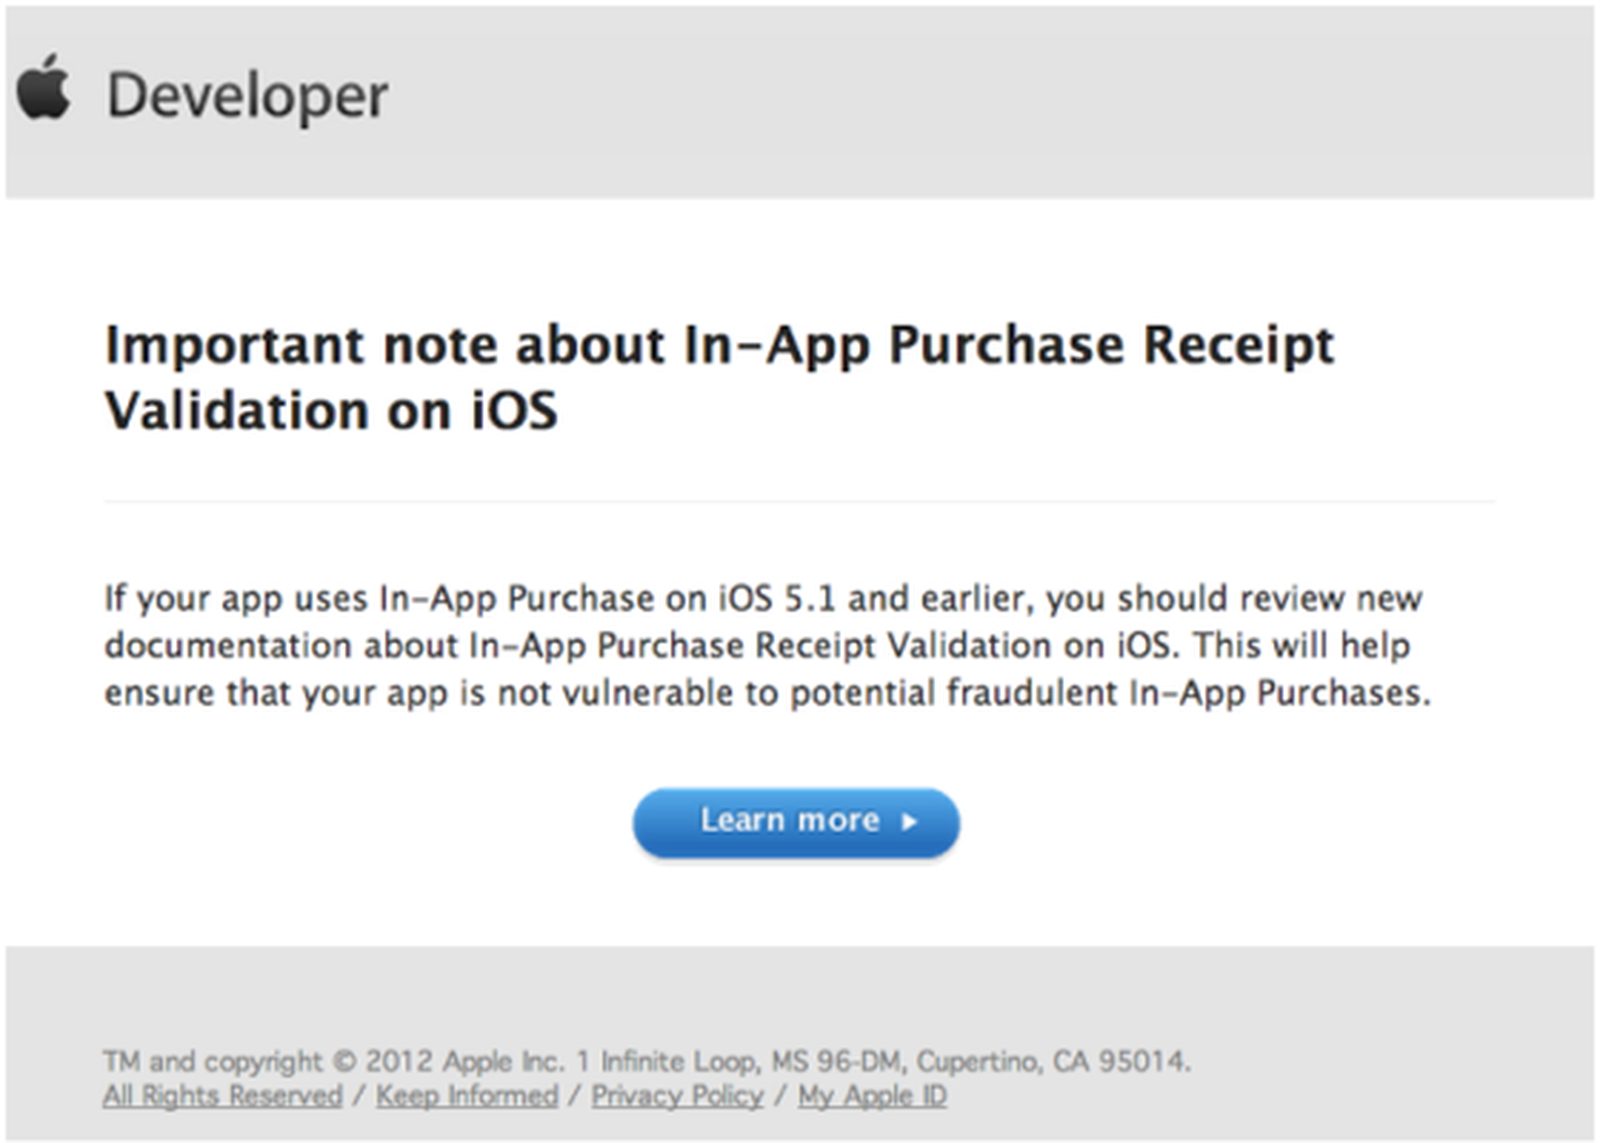Open the My Apple ID link
The width and height of the screenshot is (1600, 1143).
pos(871,1096)
